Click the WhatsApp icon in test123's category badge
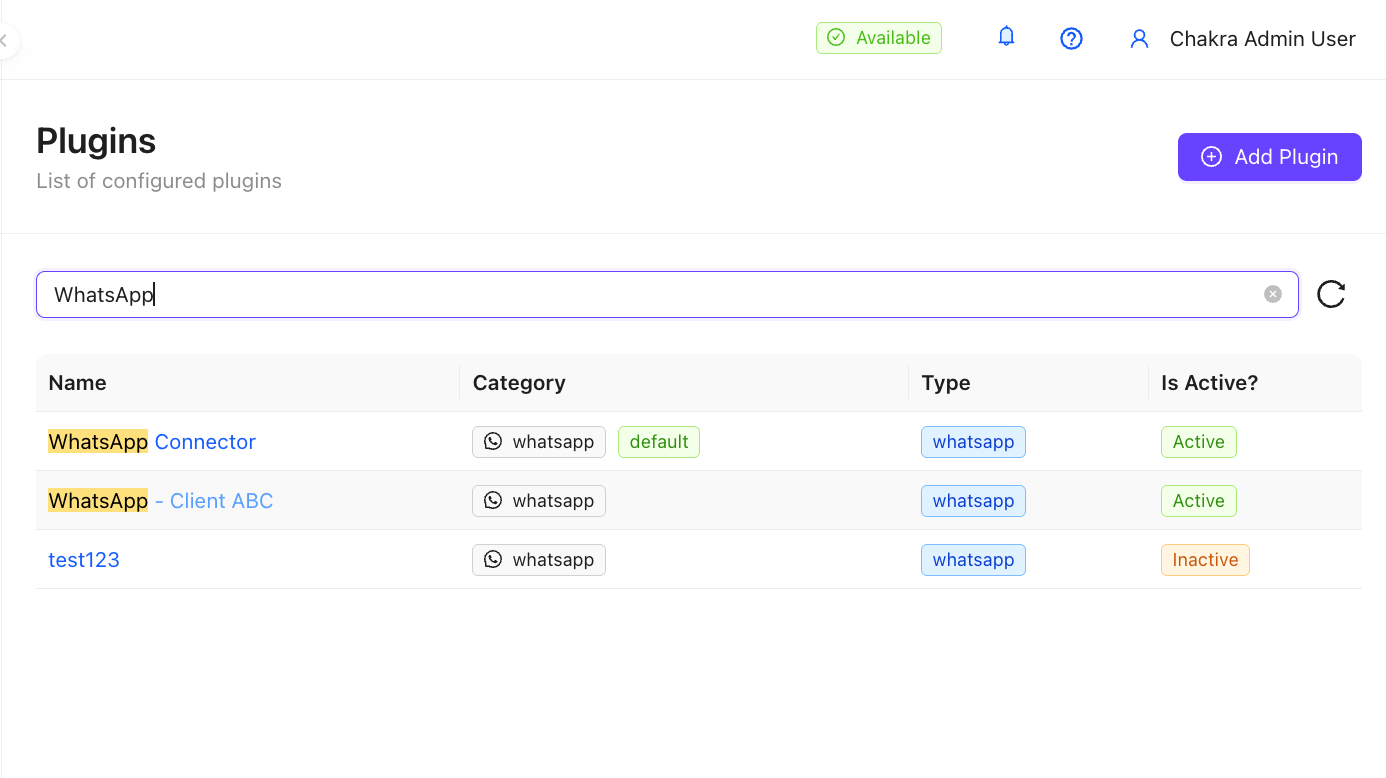Viewport: 1386px width, 778px height. pyautogui.click(x=492, y=559)
